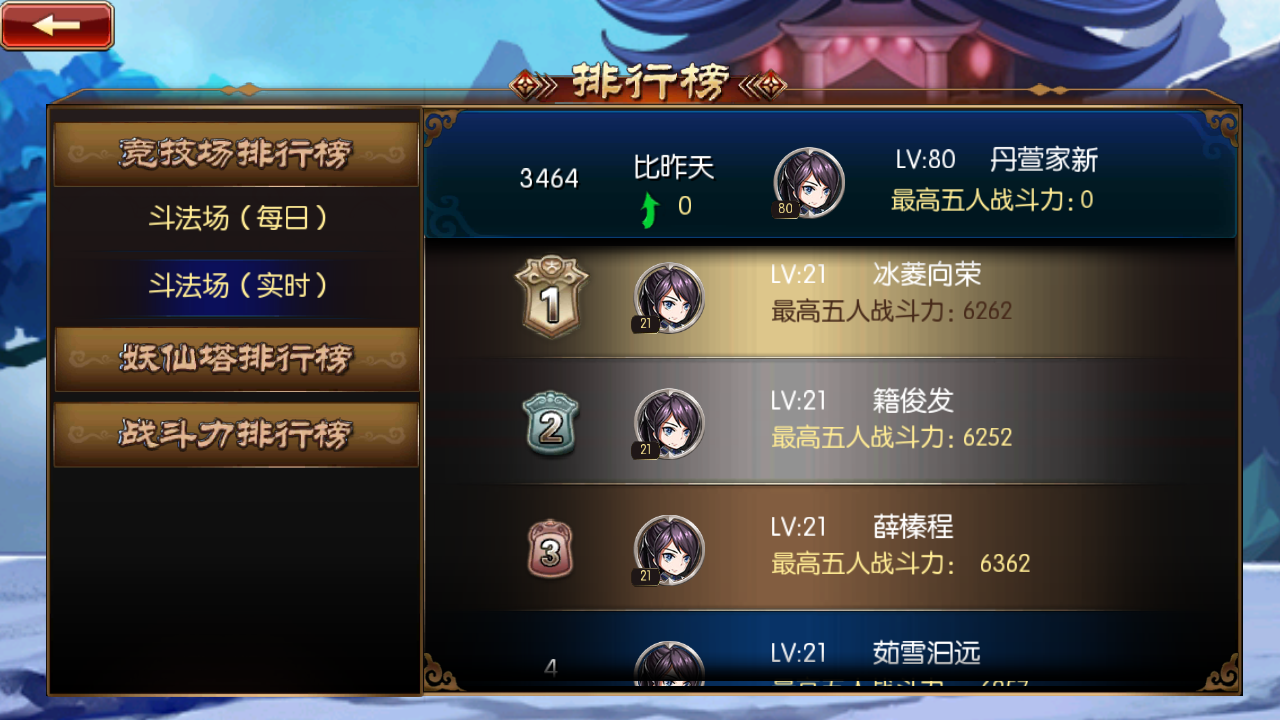The image size is (1280, 720).
Task: Go back with the red arrow button
Action: point(57,25)
